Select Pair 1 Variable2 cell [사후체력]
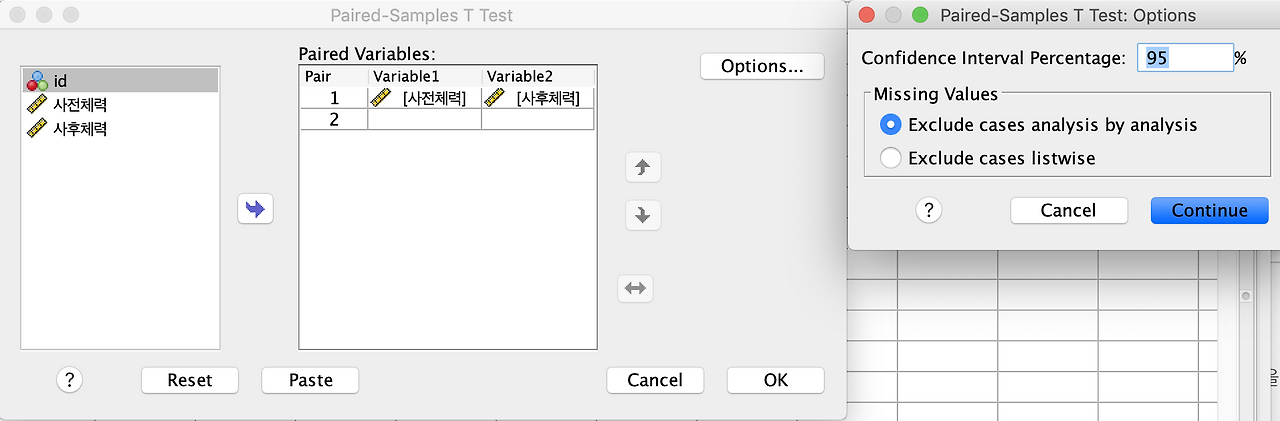 tap(538, 98)
